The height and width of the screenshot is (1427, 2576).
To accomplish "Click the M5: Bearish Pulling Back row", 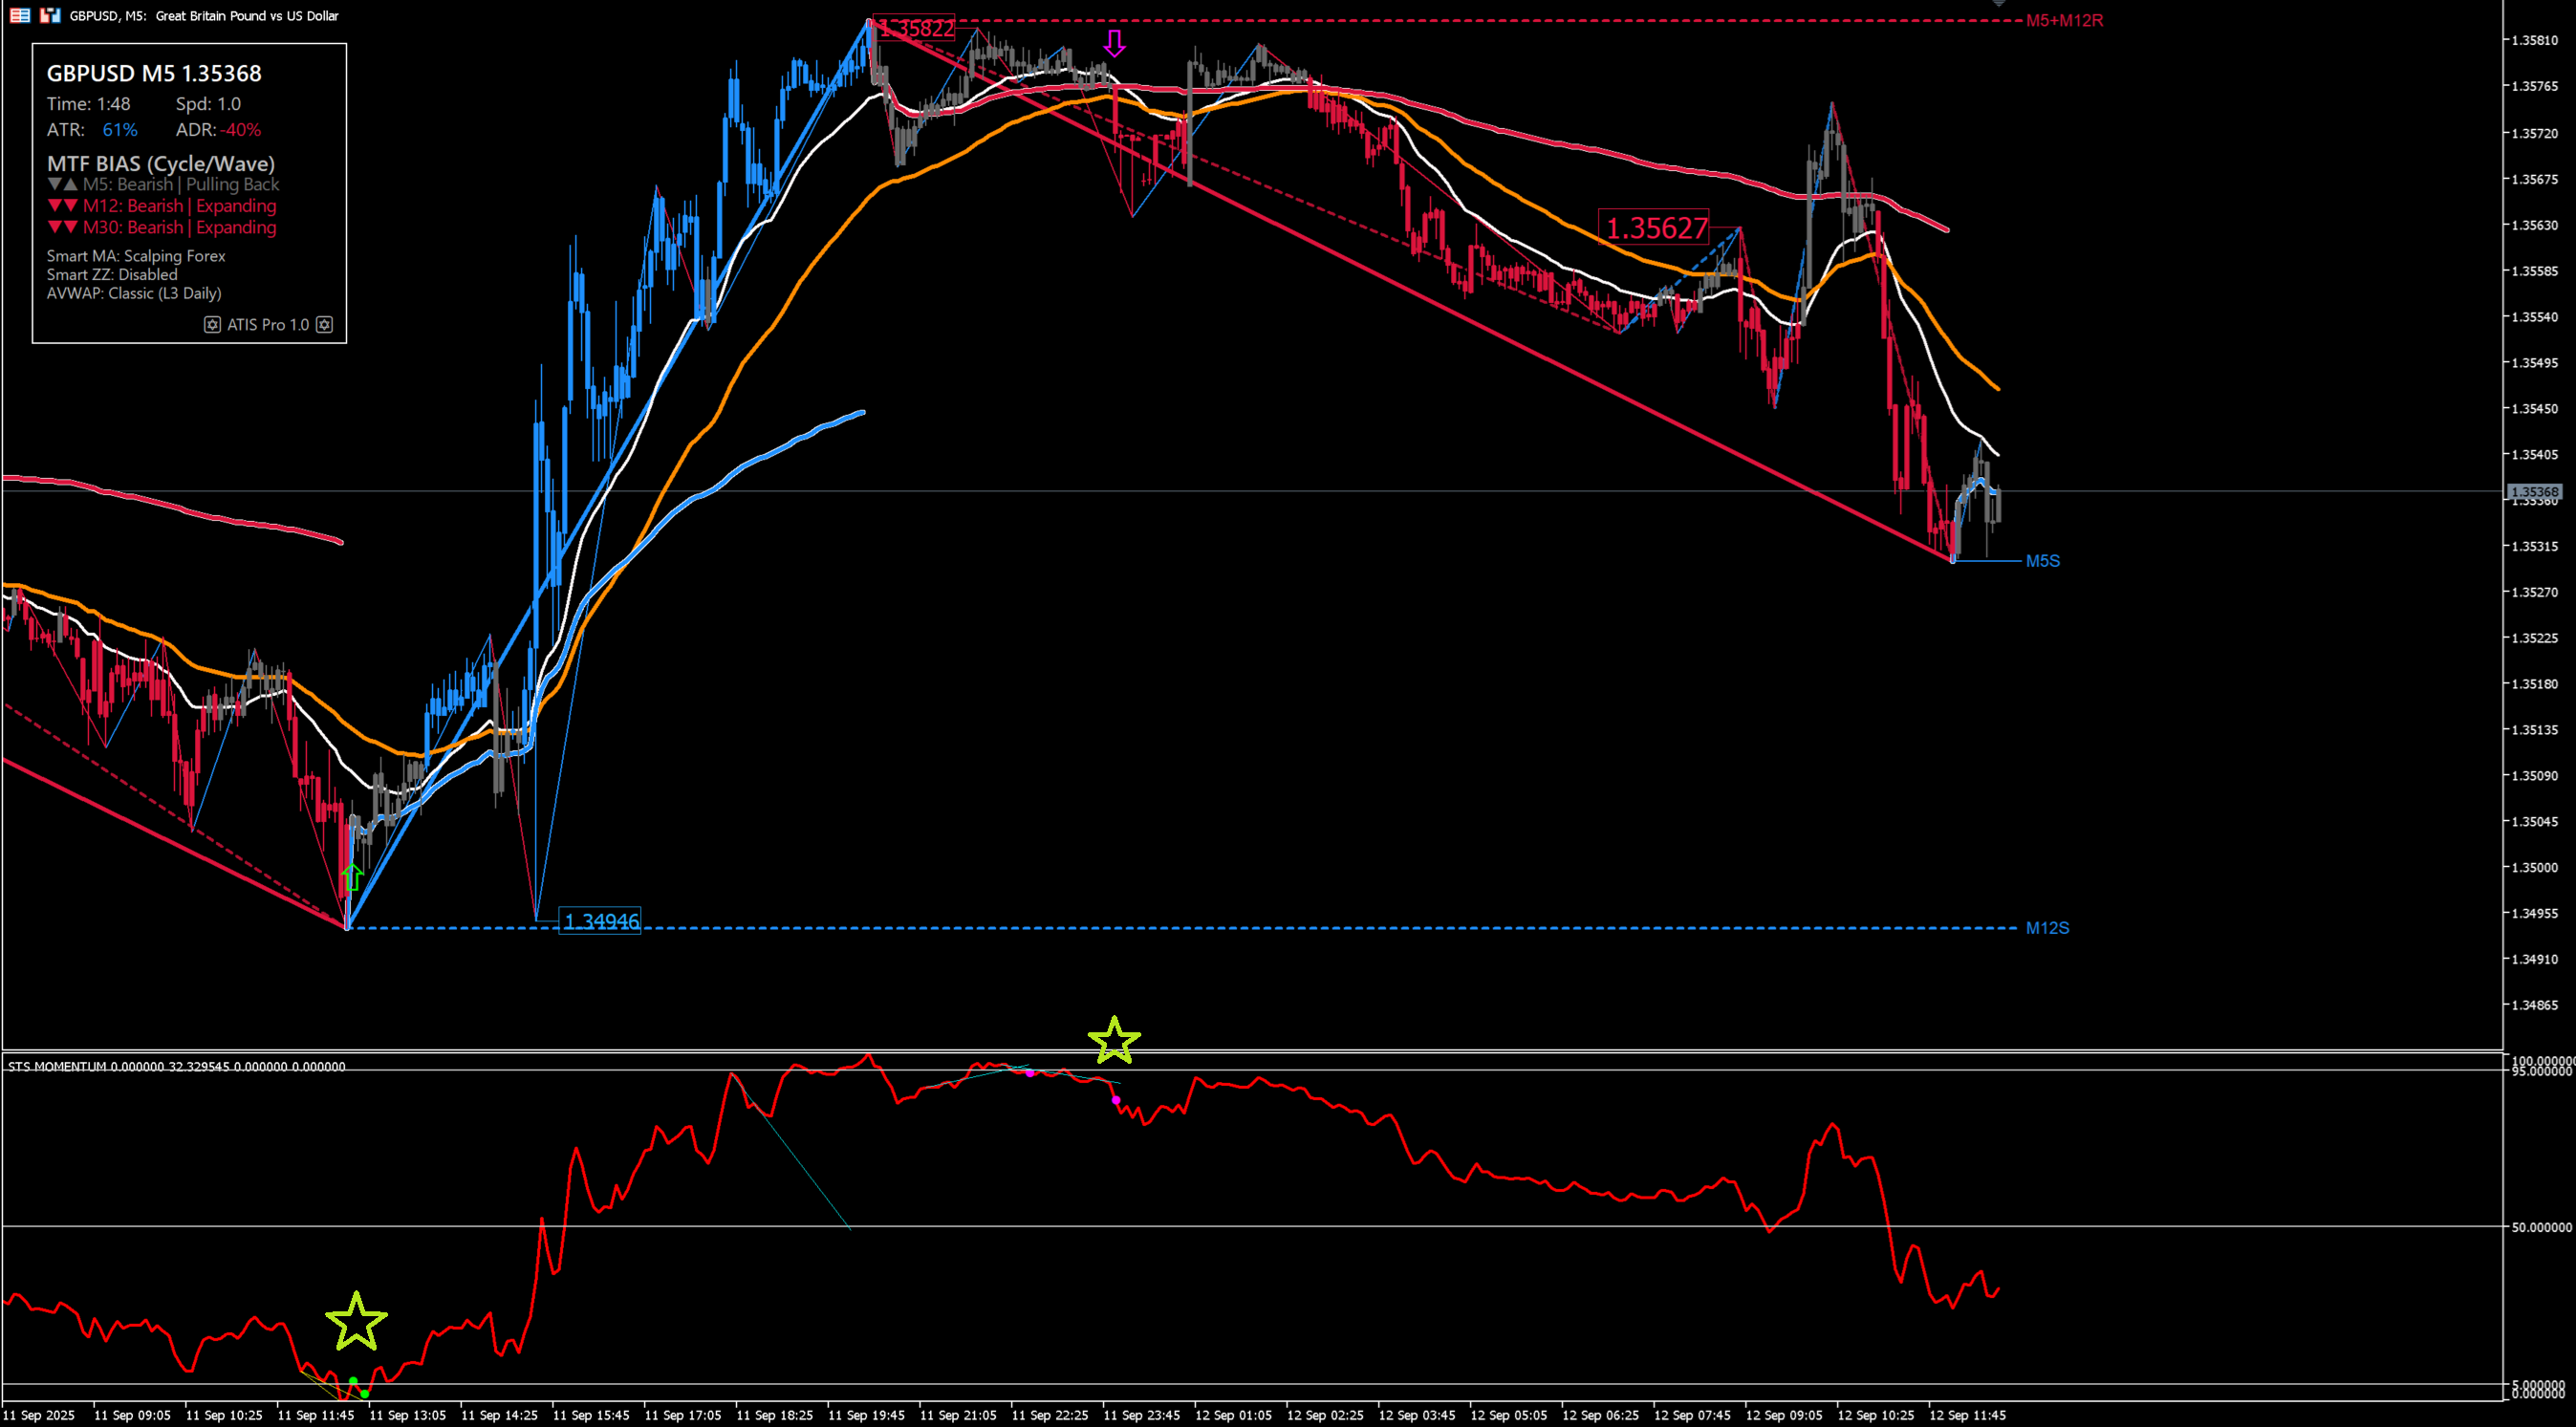I will point(164,185).
